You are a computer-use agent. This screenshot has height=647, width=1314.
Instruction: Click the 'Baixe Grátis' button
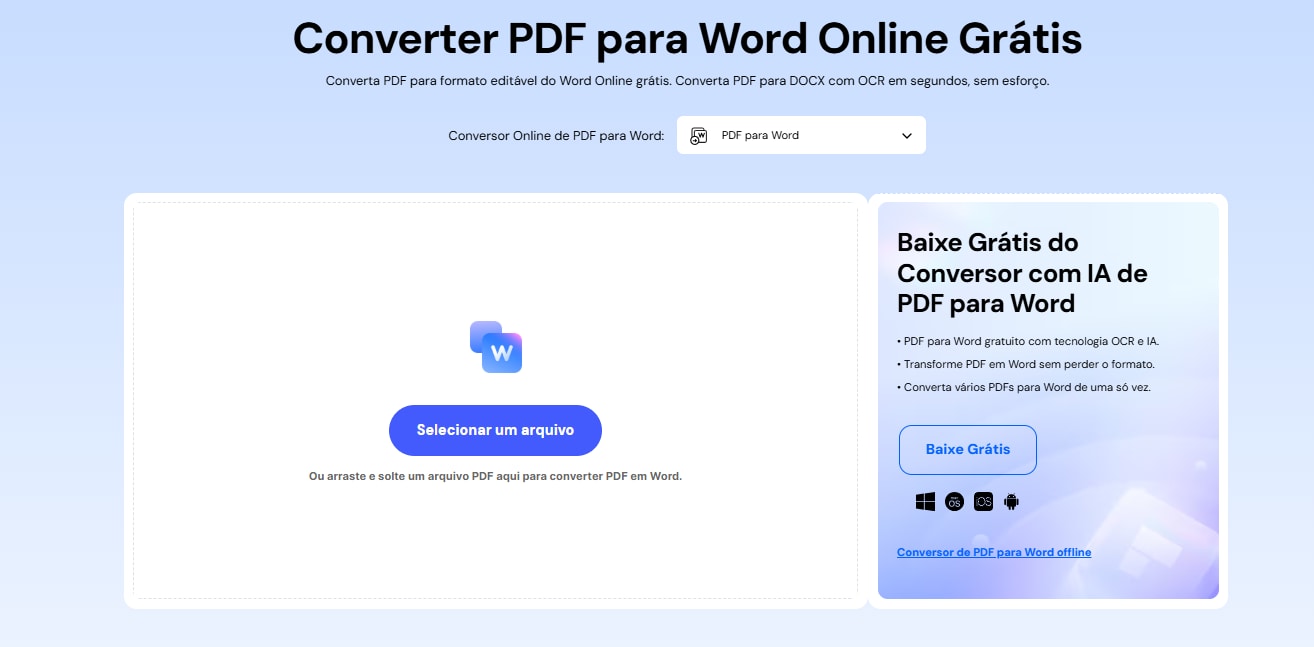tap(968, 450)
